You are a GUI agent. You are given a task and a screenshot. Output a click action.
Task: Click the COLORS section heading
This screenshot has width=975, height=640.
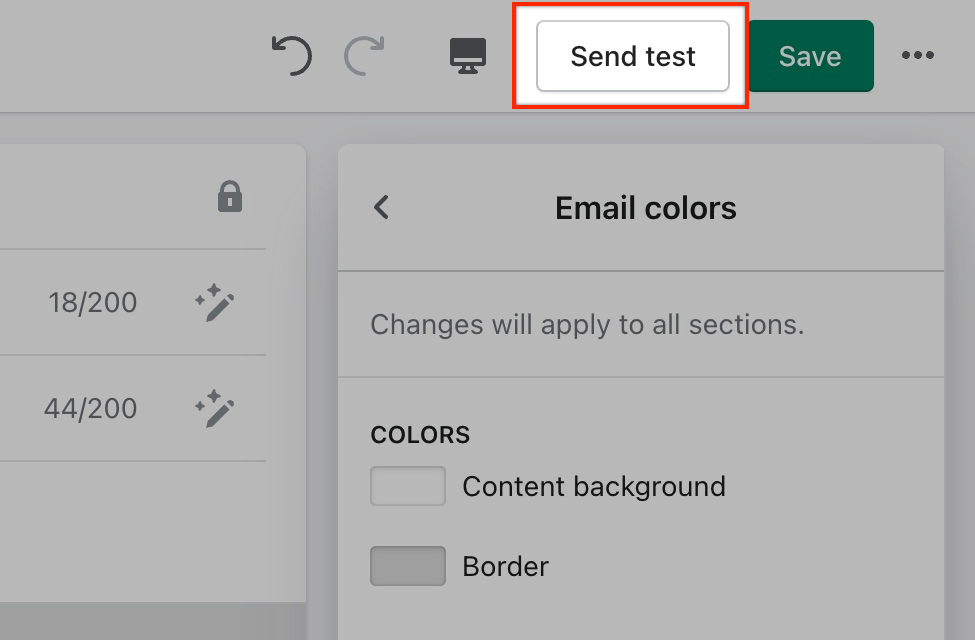tap(420, 435)
